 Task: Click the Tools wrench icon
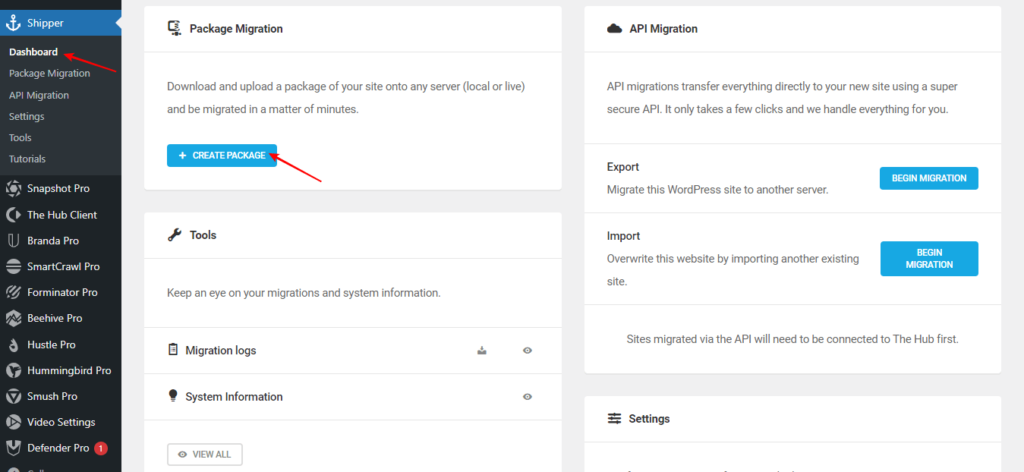[174, 235]
